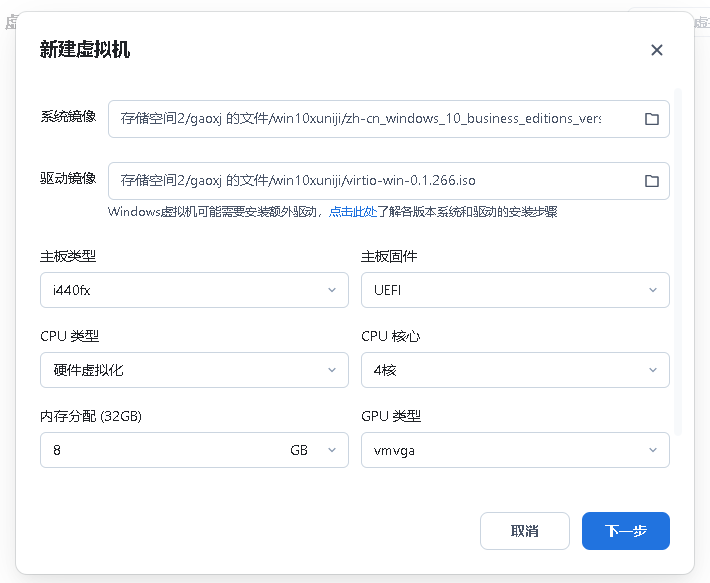Open the GB memory unit selector

point(312,450)
